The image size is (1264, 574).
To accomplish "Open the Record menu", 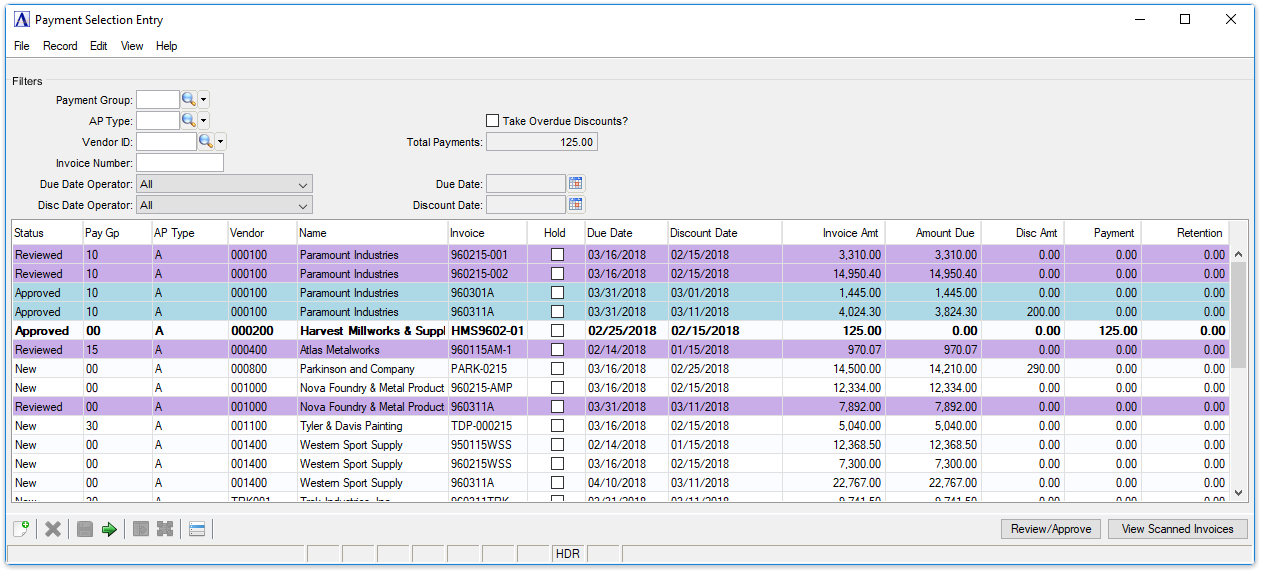I will click(60, 46).
